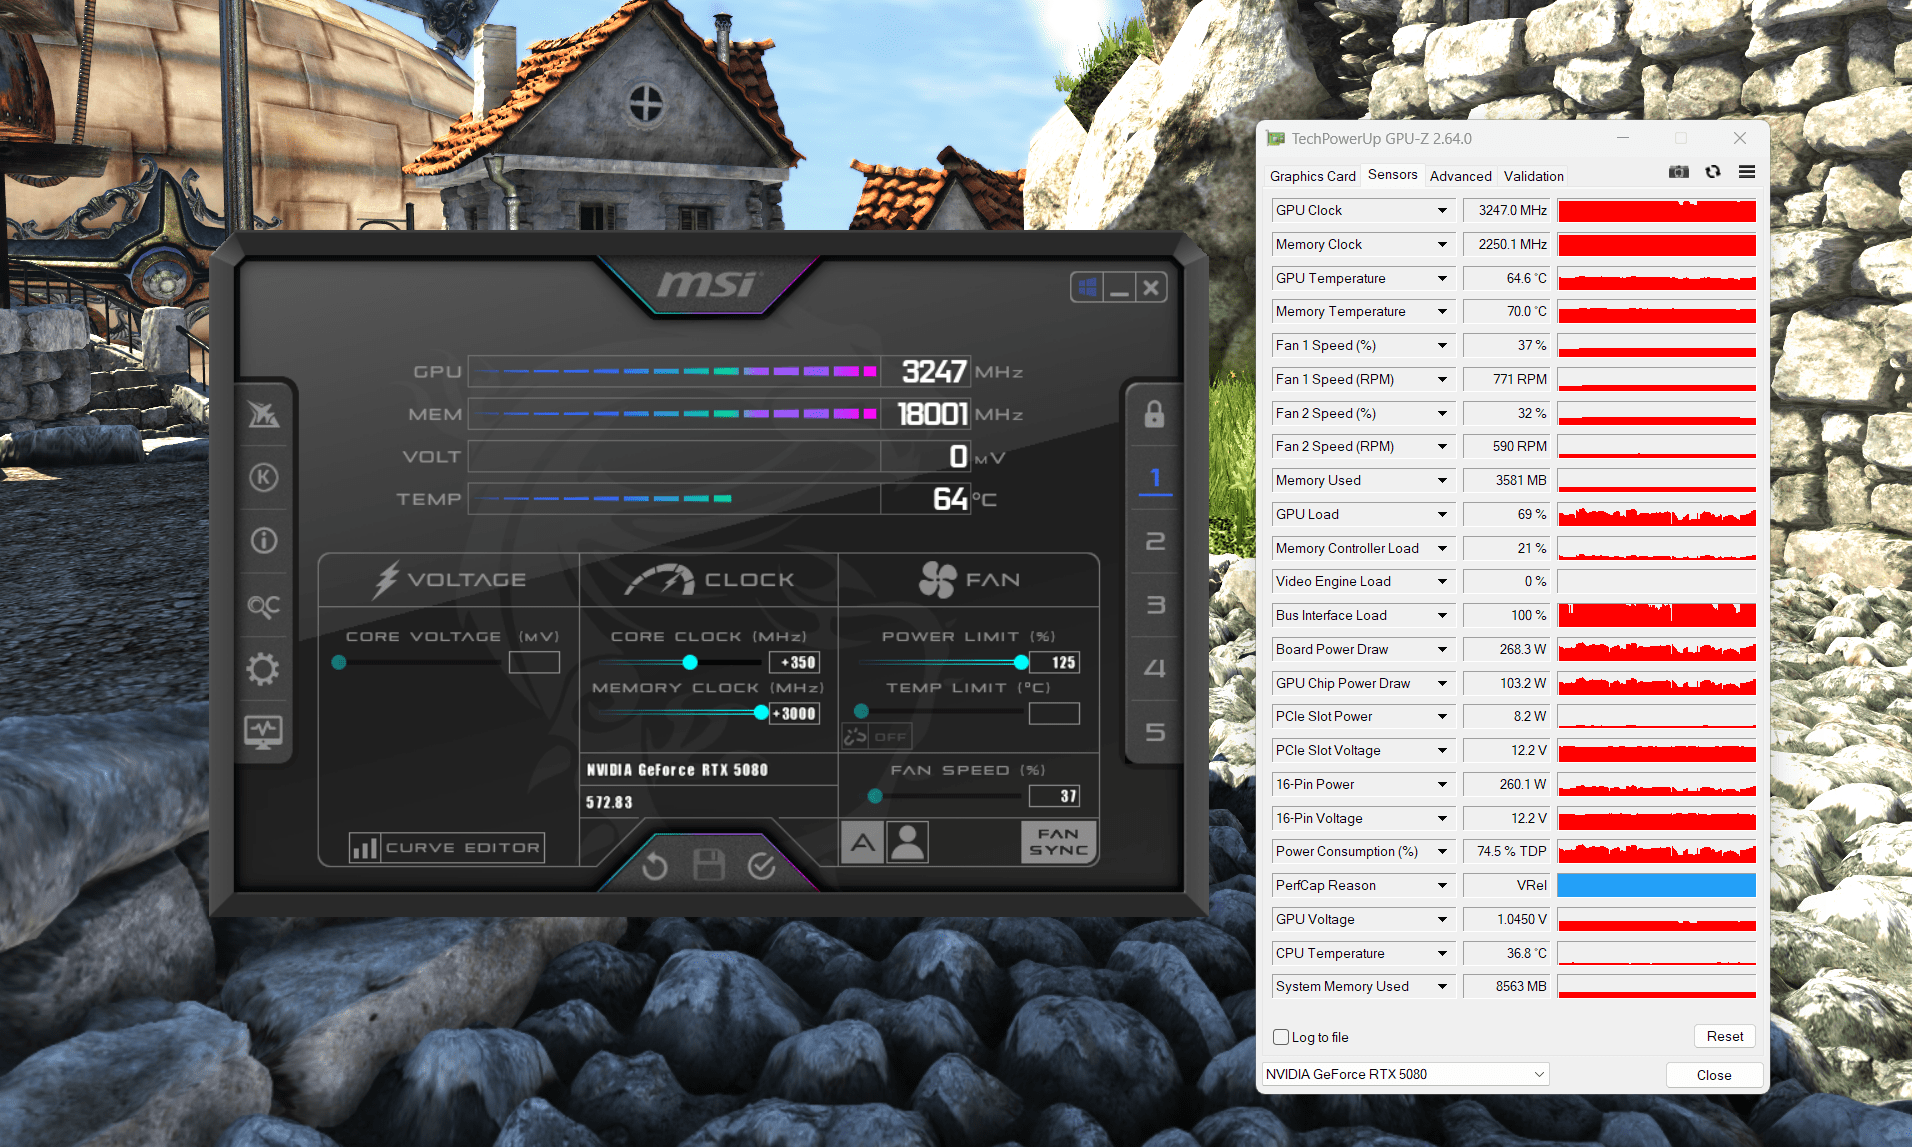Click the GPU-Z title bar app icon
This screenshot has height=1147, width=1912.
pyautogui.click(x=1276, y=138)
